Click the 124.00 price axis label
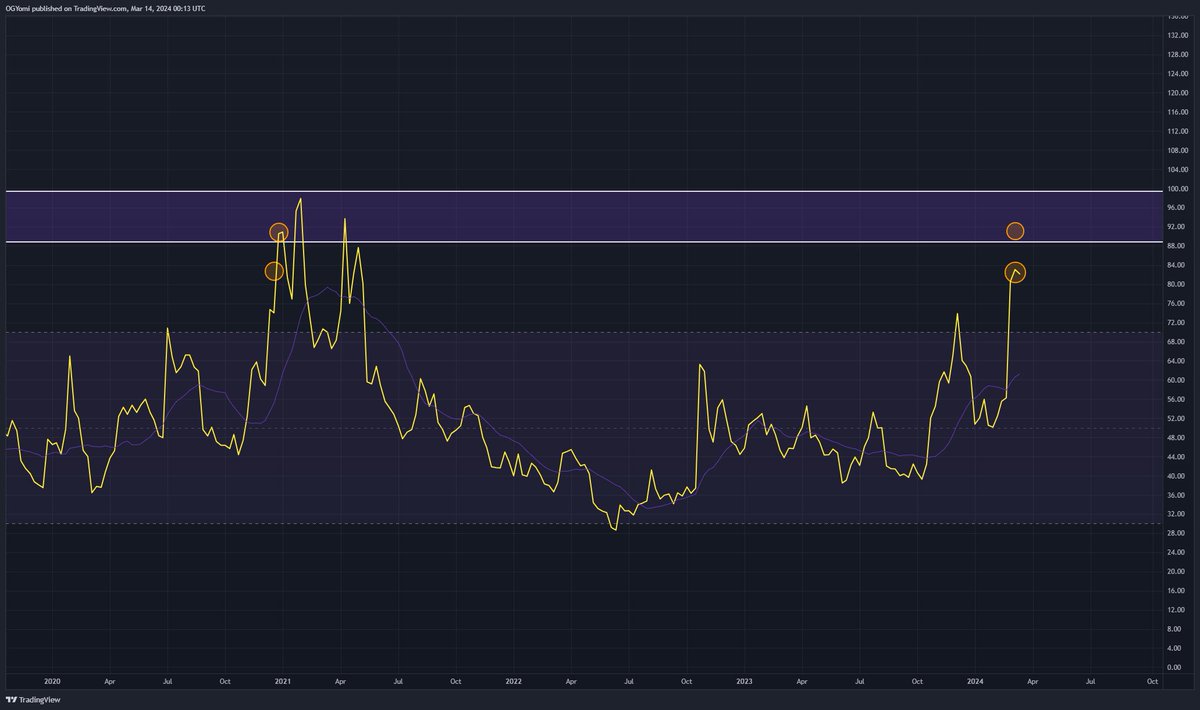The height and width of the screenshot is (710, 1200). point(1176,73)
